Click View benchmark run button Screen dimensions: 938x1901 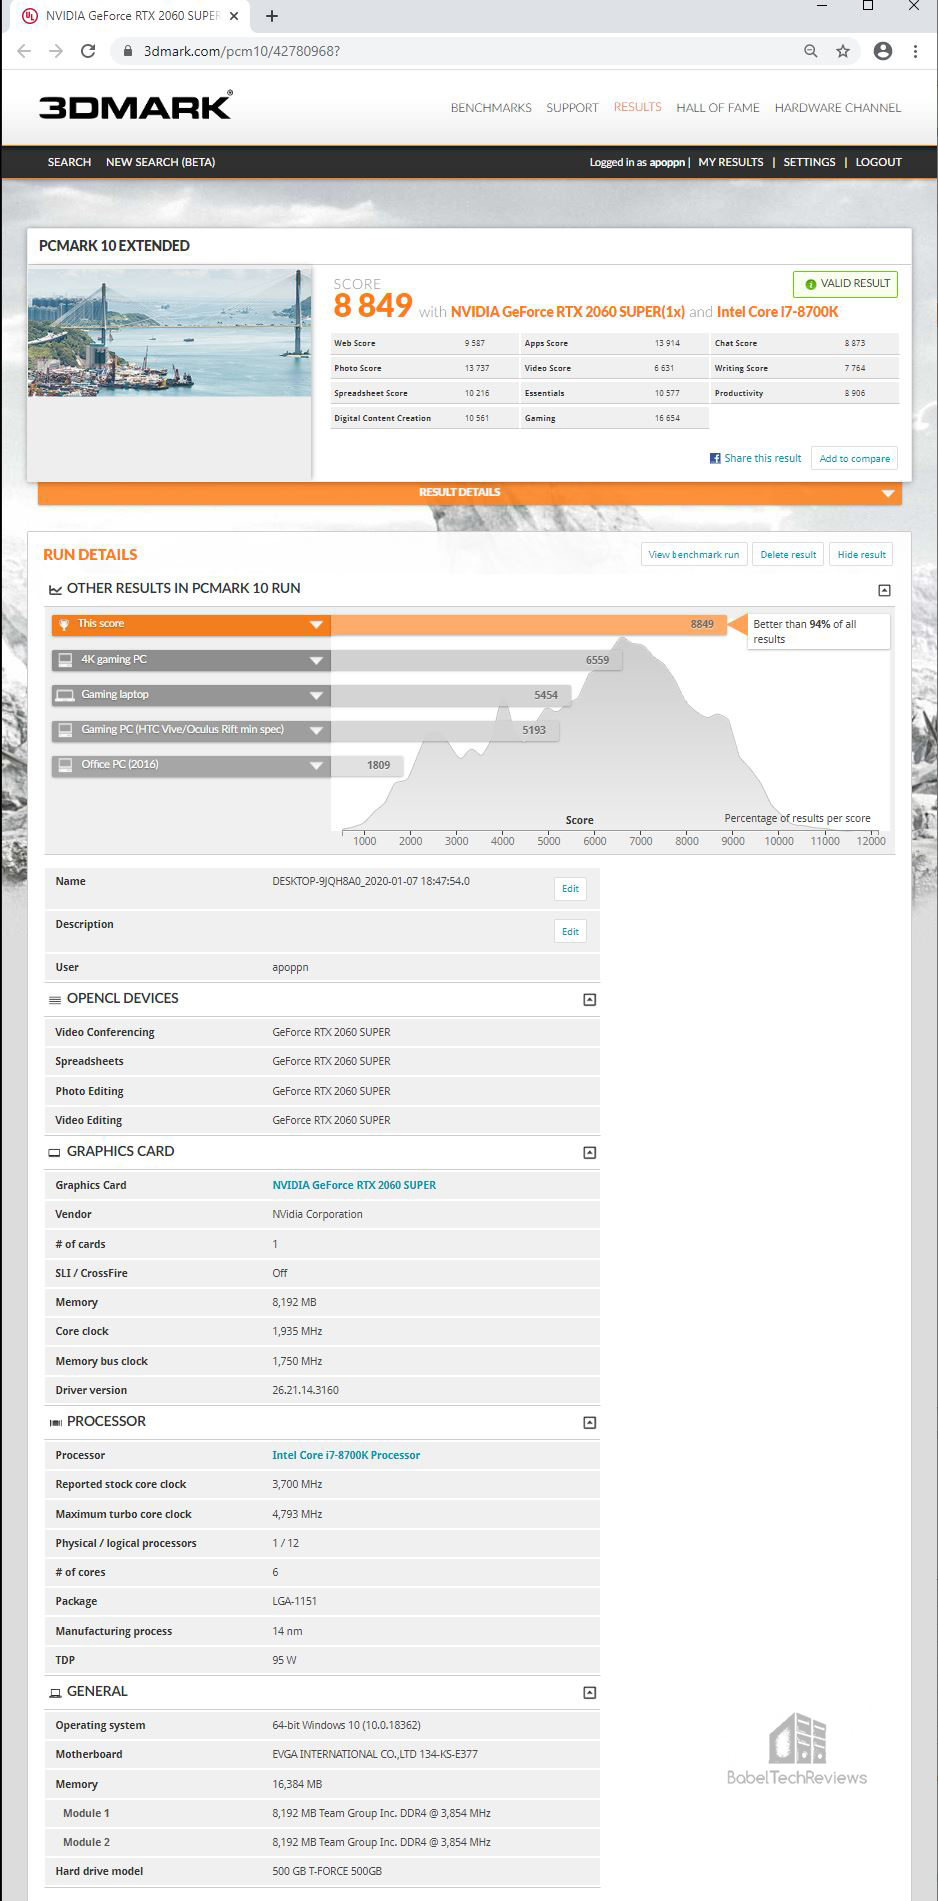[694, 555]
